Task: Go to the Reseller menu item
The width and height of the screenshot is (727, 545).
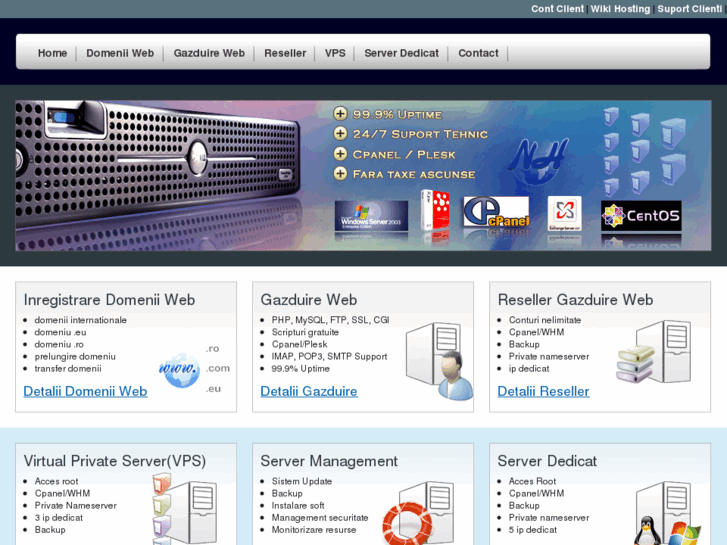Action: click(x=285, y=53)
